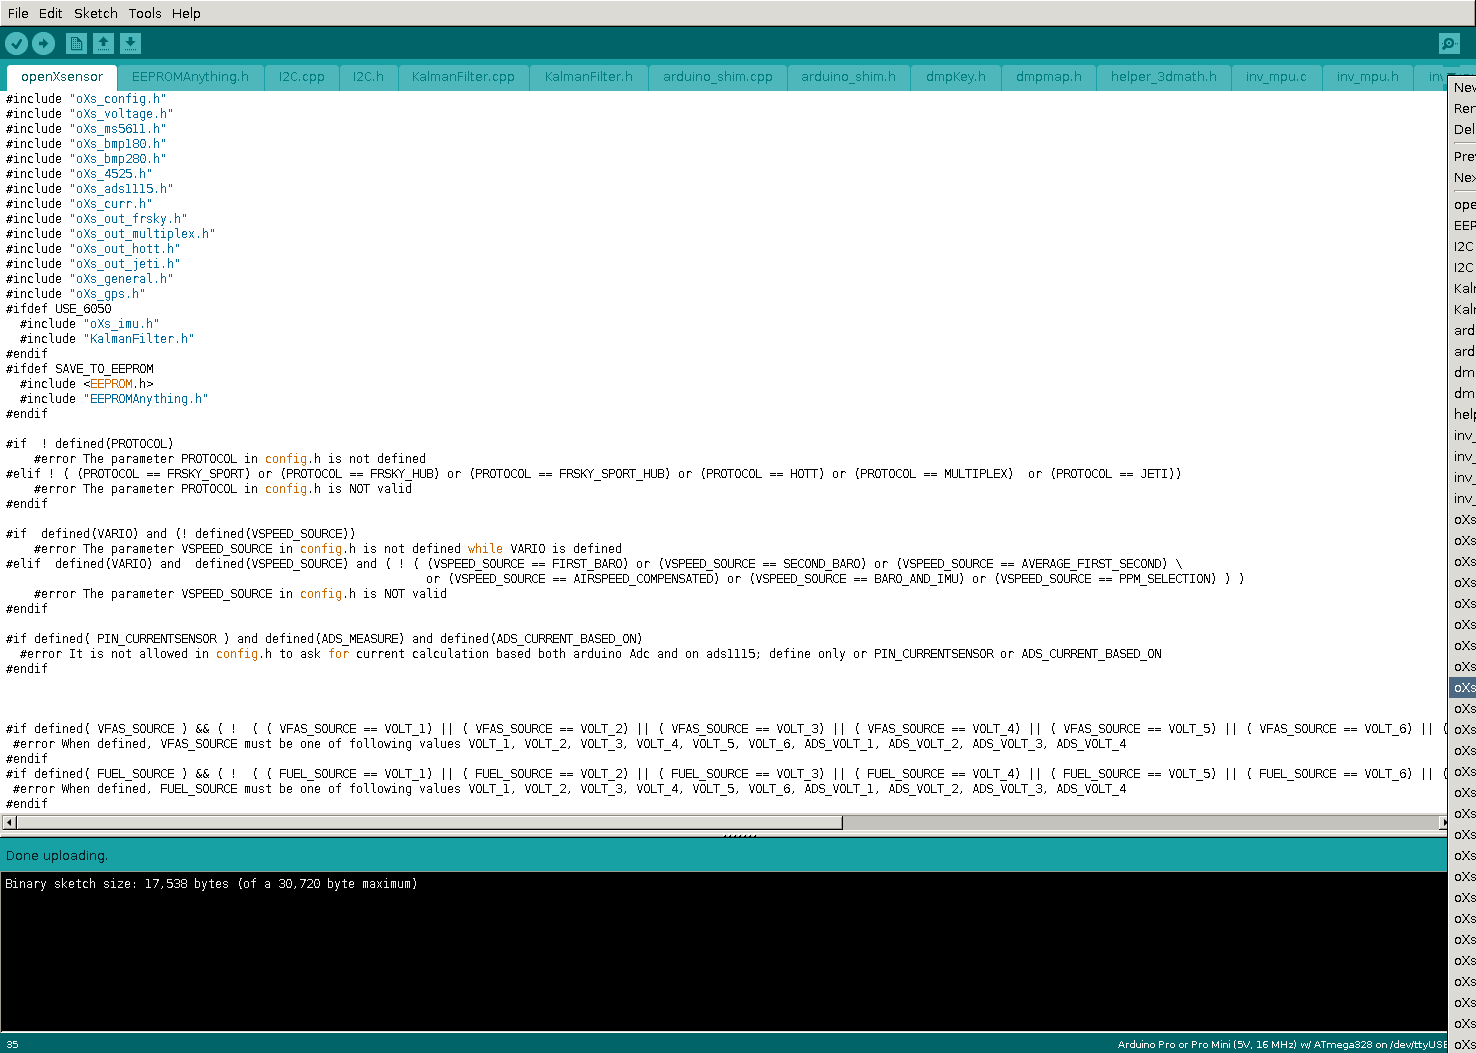
Task: Open the Sketch menu
Action: pos(95,13)
